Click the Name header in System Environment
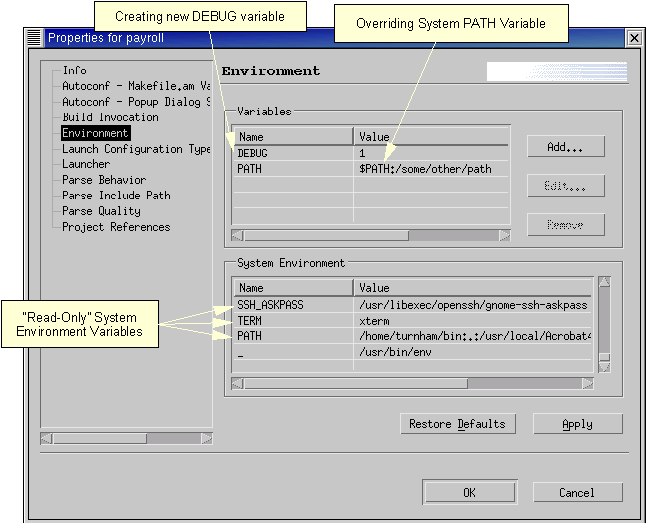The height and width of the screenshot is (524, 647). 292,288
